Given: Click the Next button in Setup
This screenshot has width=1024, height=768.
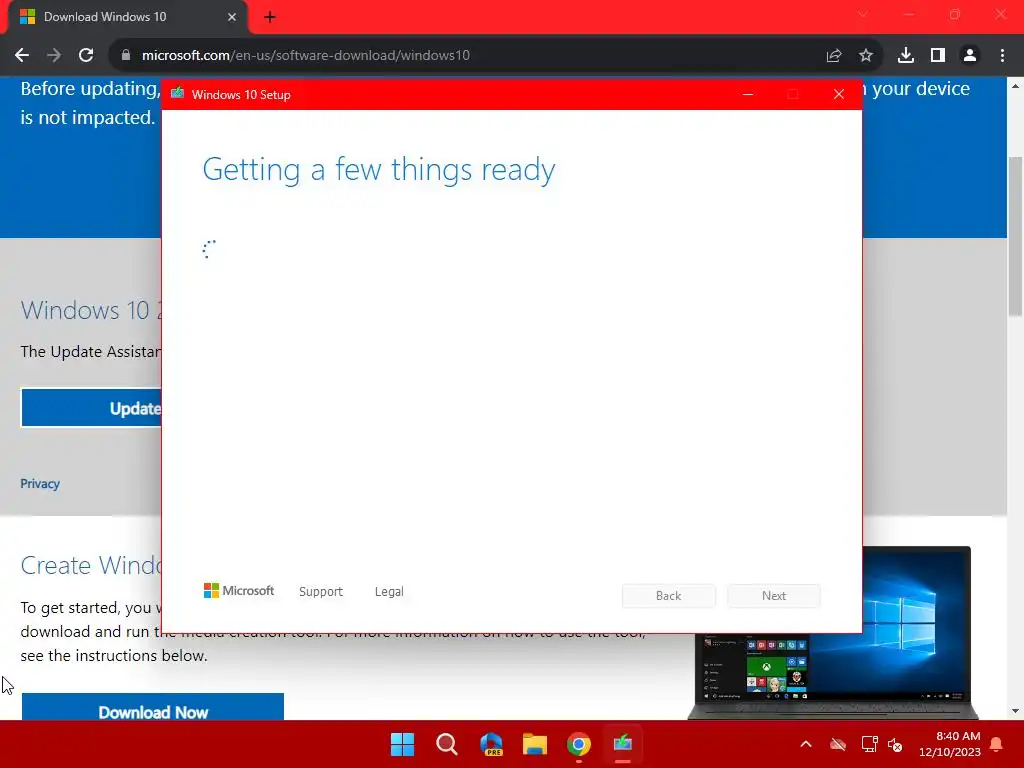Looking at the screenshot, I should pos(774,596).
